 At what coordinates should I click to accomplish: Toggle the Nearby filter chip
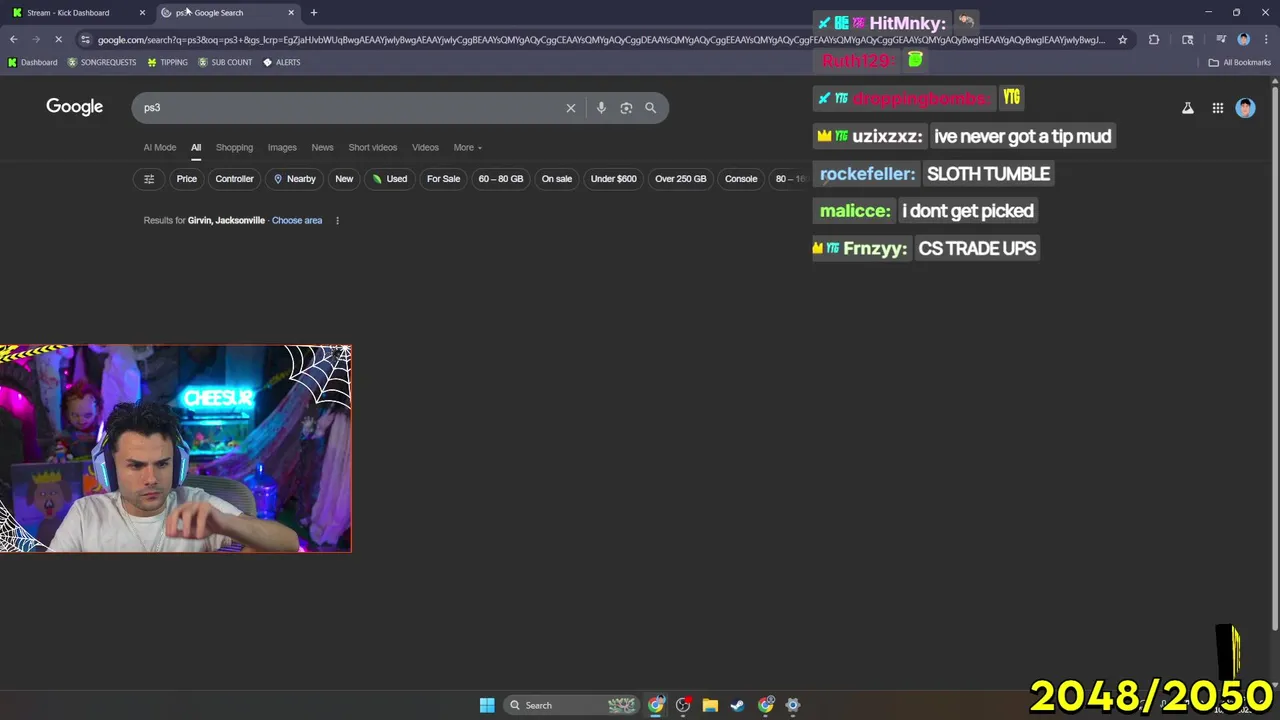point(294,179)
